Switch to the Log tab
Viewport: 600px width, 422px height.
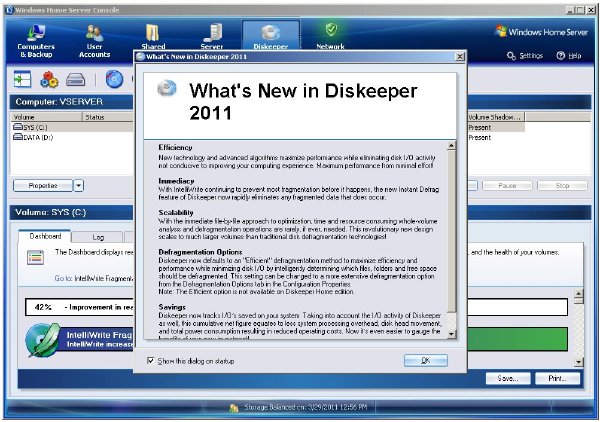[98, 237]
